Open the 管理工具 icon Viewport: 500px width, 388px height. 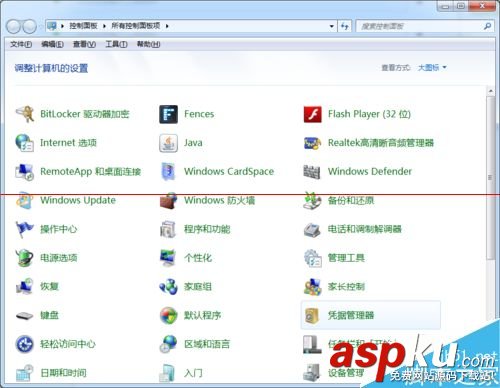point(313,258)
